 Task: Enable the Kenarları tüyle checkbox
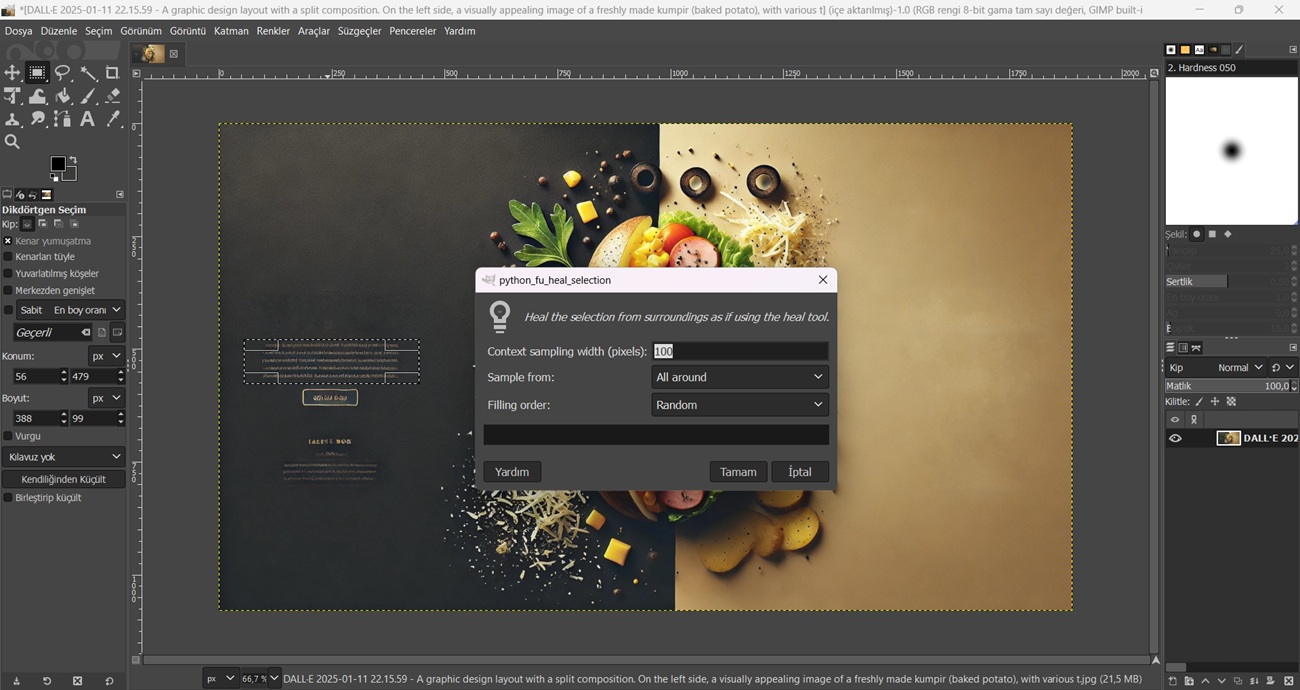8,257
